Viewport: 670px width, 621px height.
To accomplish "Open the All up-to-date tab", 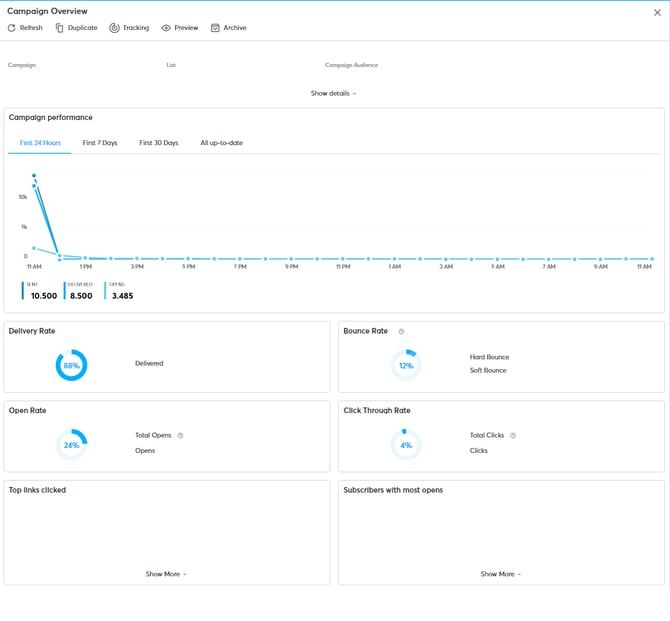I will coord(222,143).
